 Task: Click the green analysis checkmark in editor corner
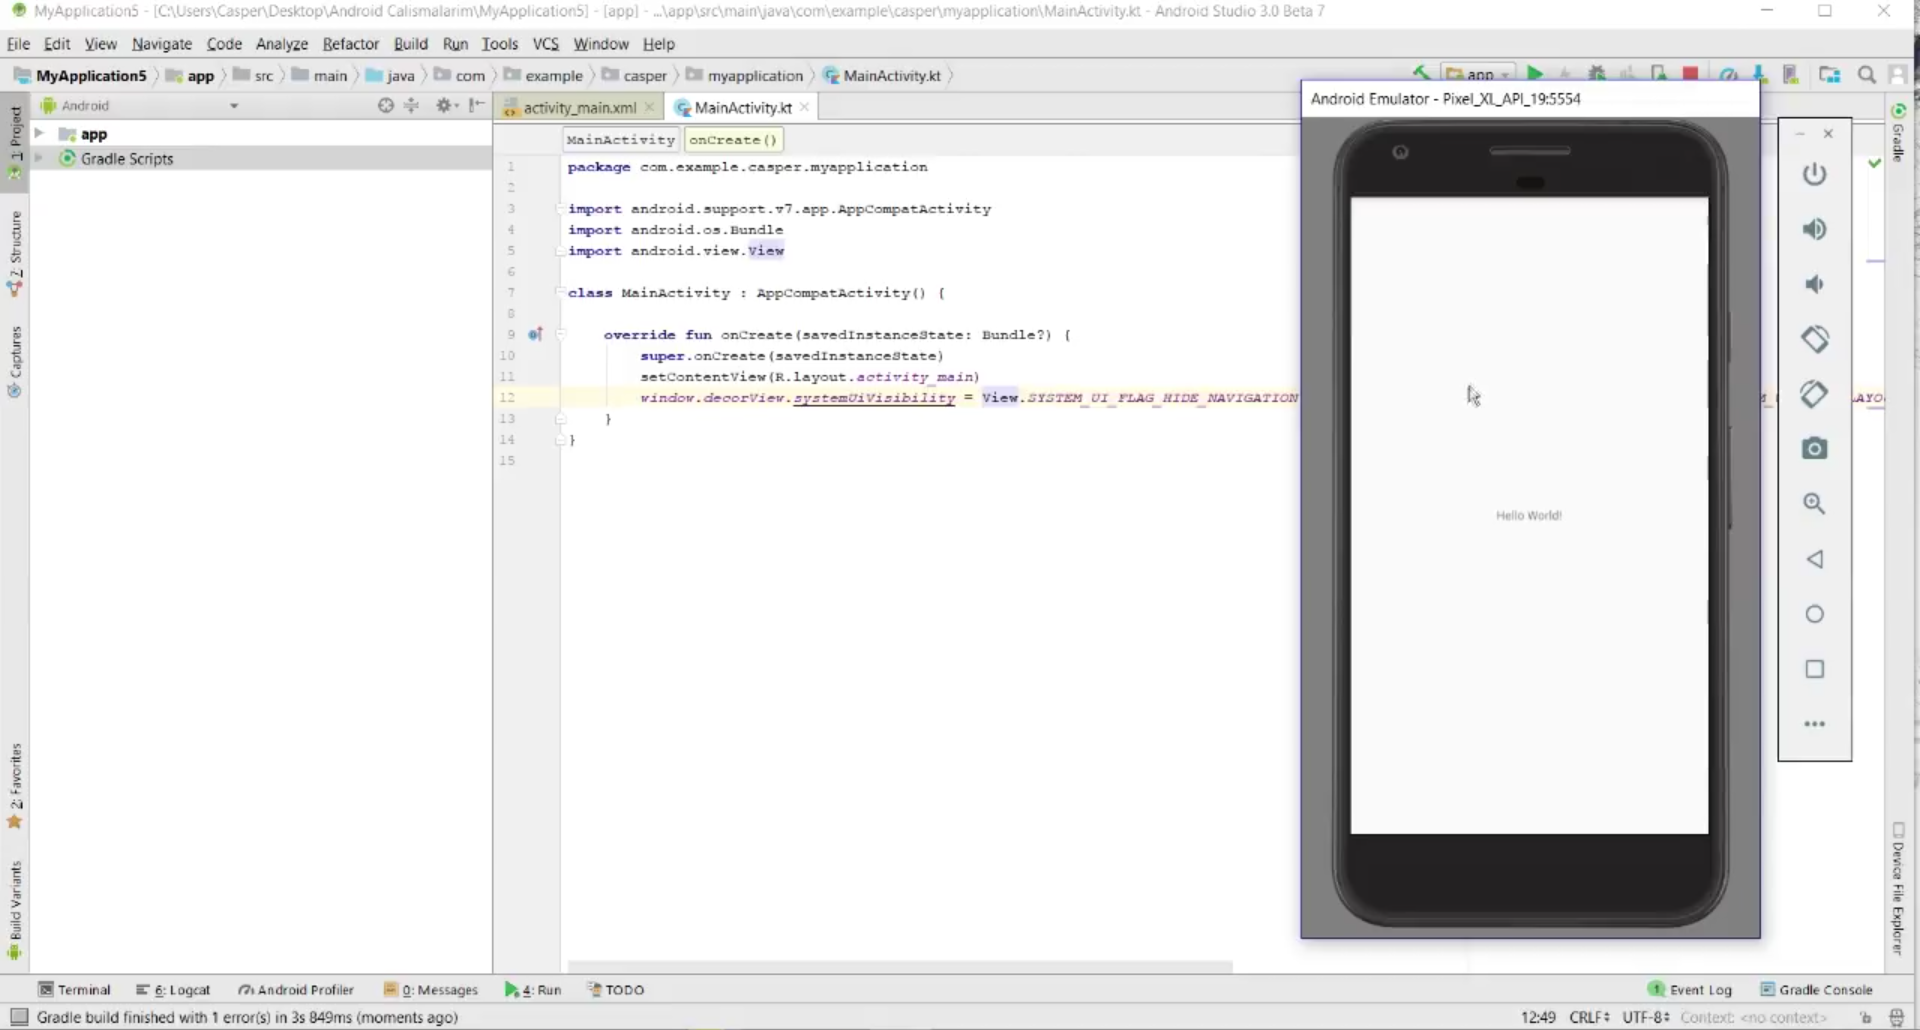[x=1875, y=162]
